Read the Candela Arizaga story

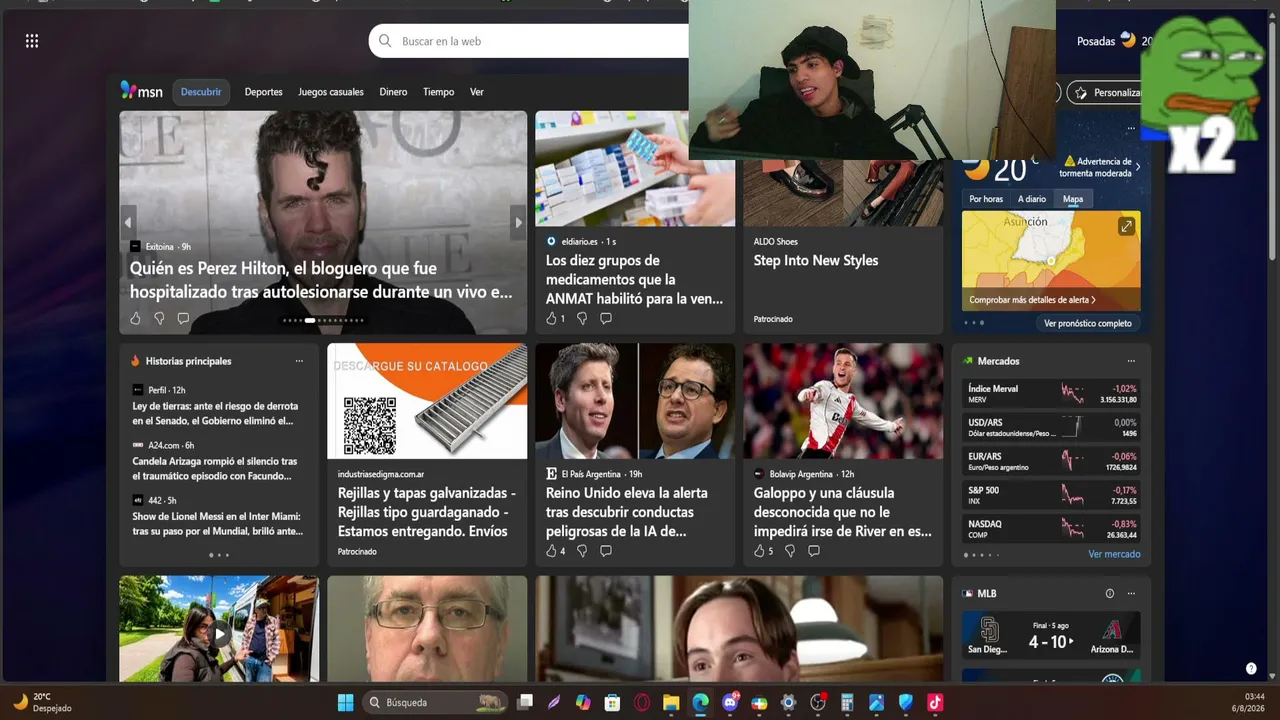pyautogui.click(x=216, y=468)
